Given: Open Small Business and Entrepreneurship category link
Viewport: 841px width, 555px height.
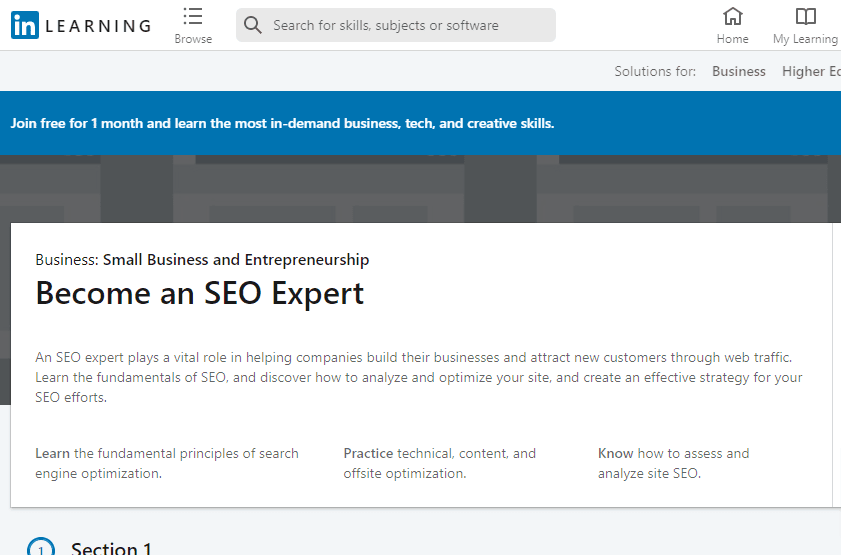Looking at the screenshot, I should pyautogui.click(x=236, y=260).
